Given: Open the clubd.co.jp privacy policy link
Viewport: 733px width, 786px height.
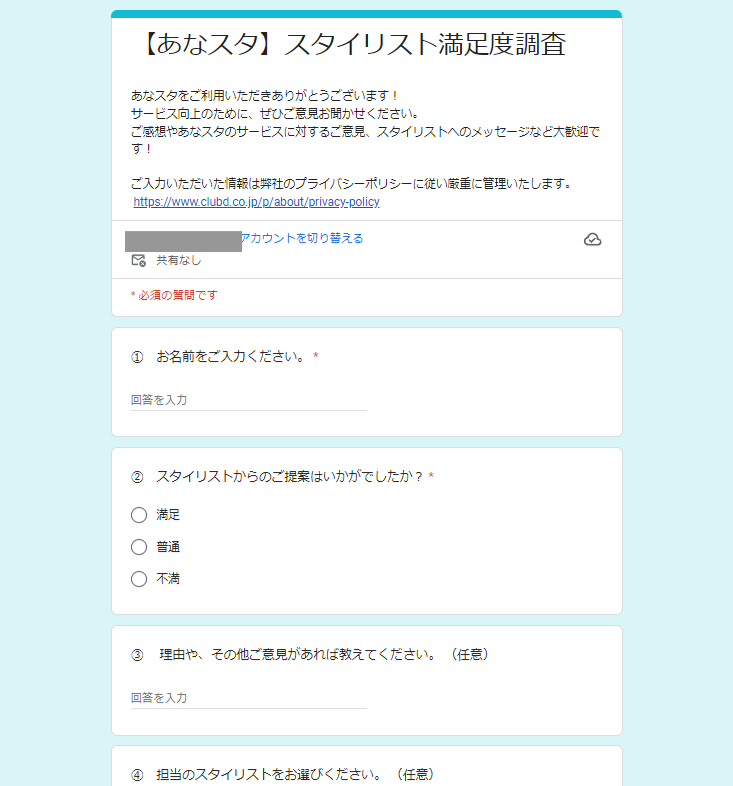Looking at the screenshot, I should point(256,201).
